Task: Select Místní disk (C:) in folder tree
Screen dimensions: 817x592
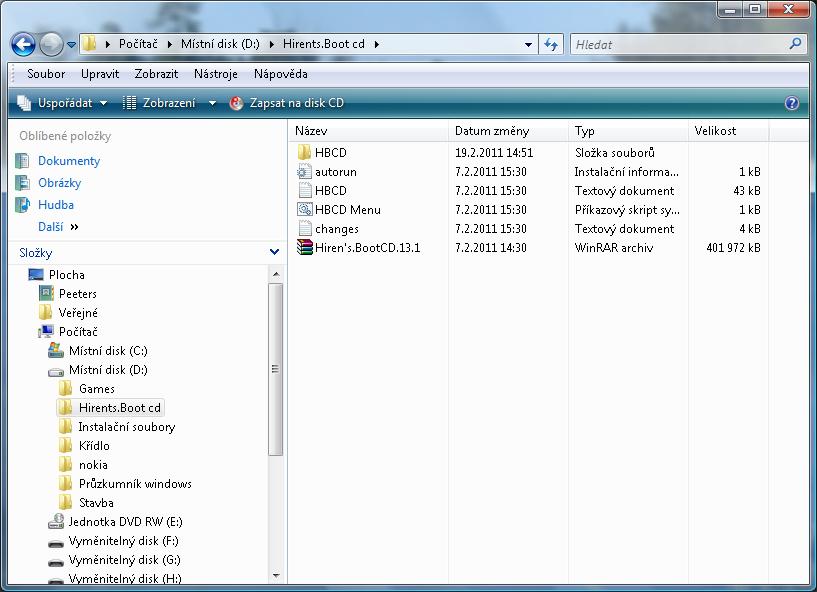Action: click(107, 351)
